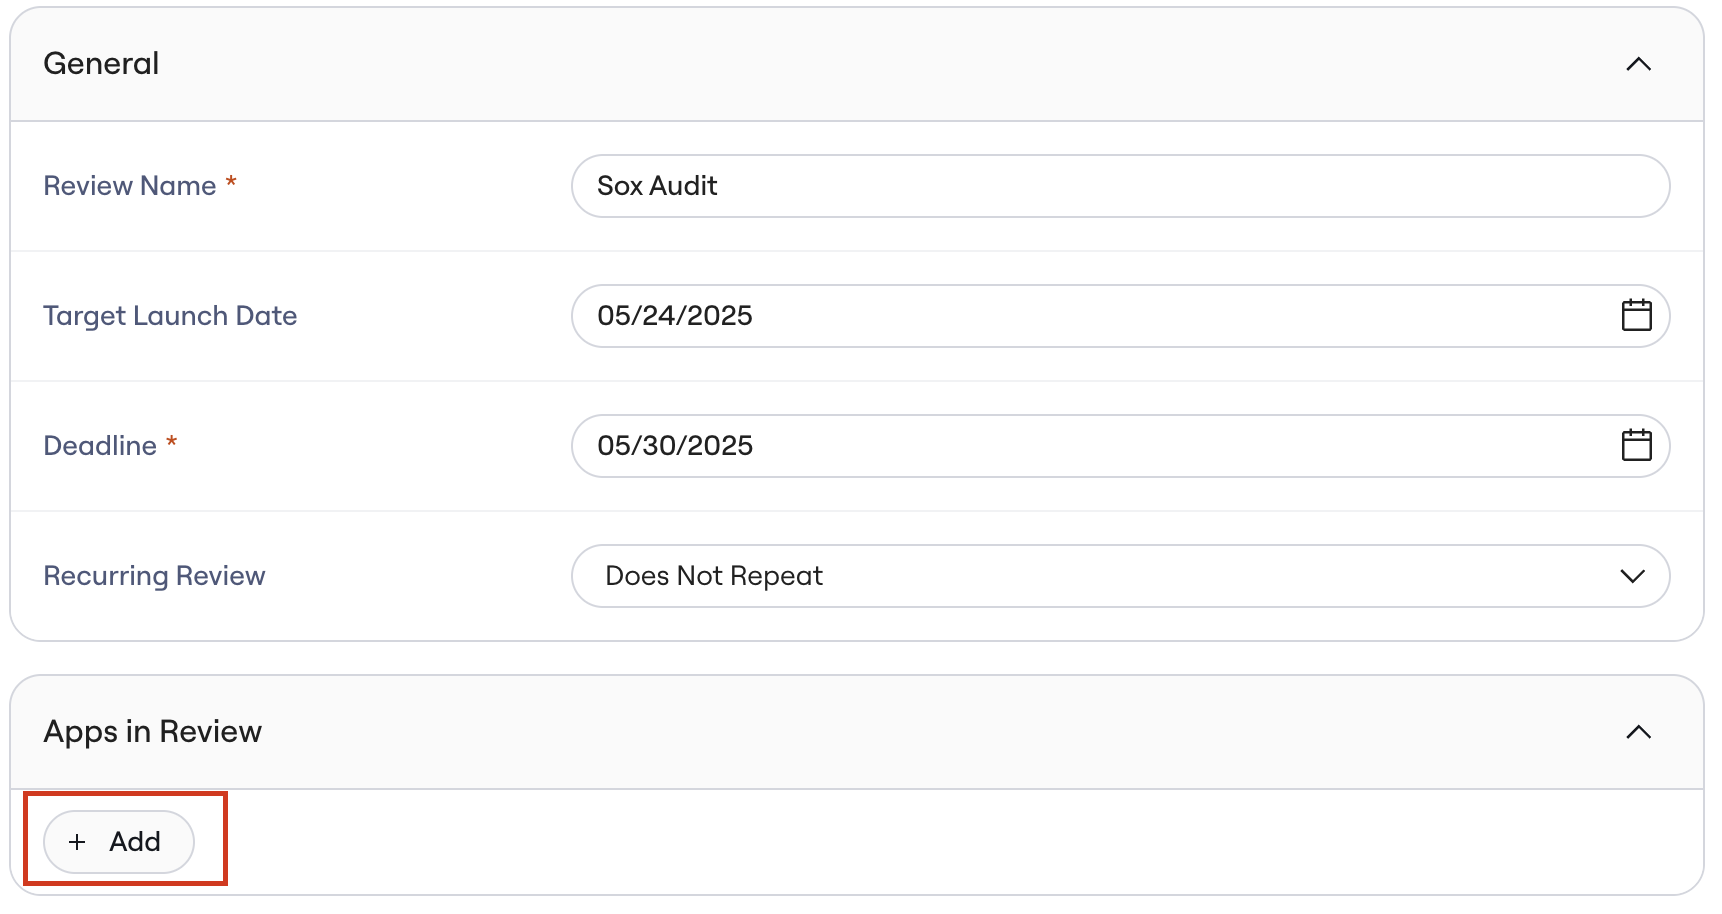Select the Target Launch Date value 05/24/2025
This screenshot has height=914, width=1722.
(x=675, y=316)
